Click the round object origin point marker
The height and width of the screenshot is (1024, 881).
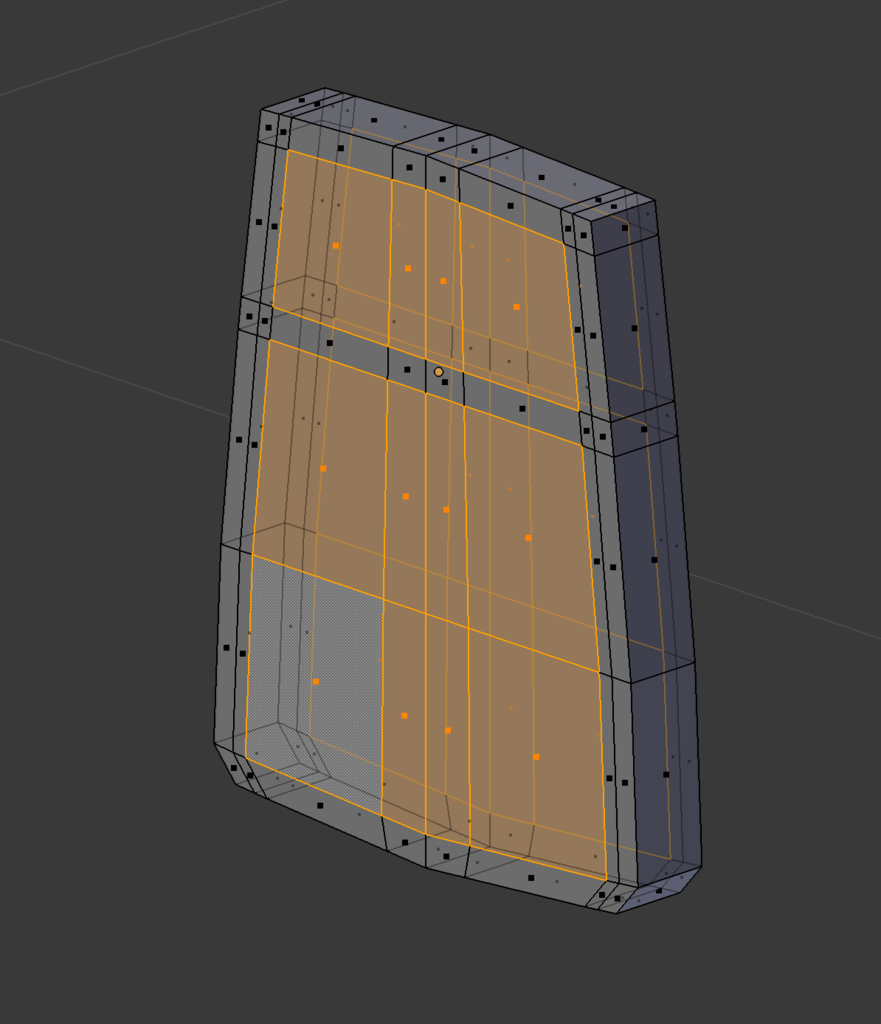pos(439,372)
